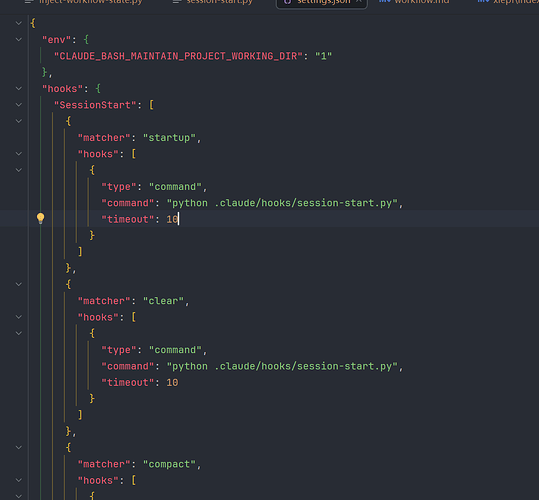Click "matcher" key on the clear line
The width and height of the screenshot is (539, 500).
click(x=104, y=301)
